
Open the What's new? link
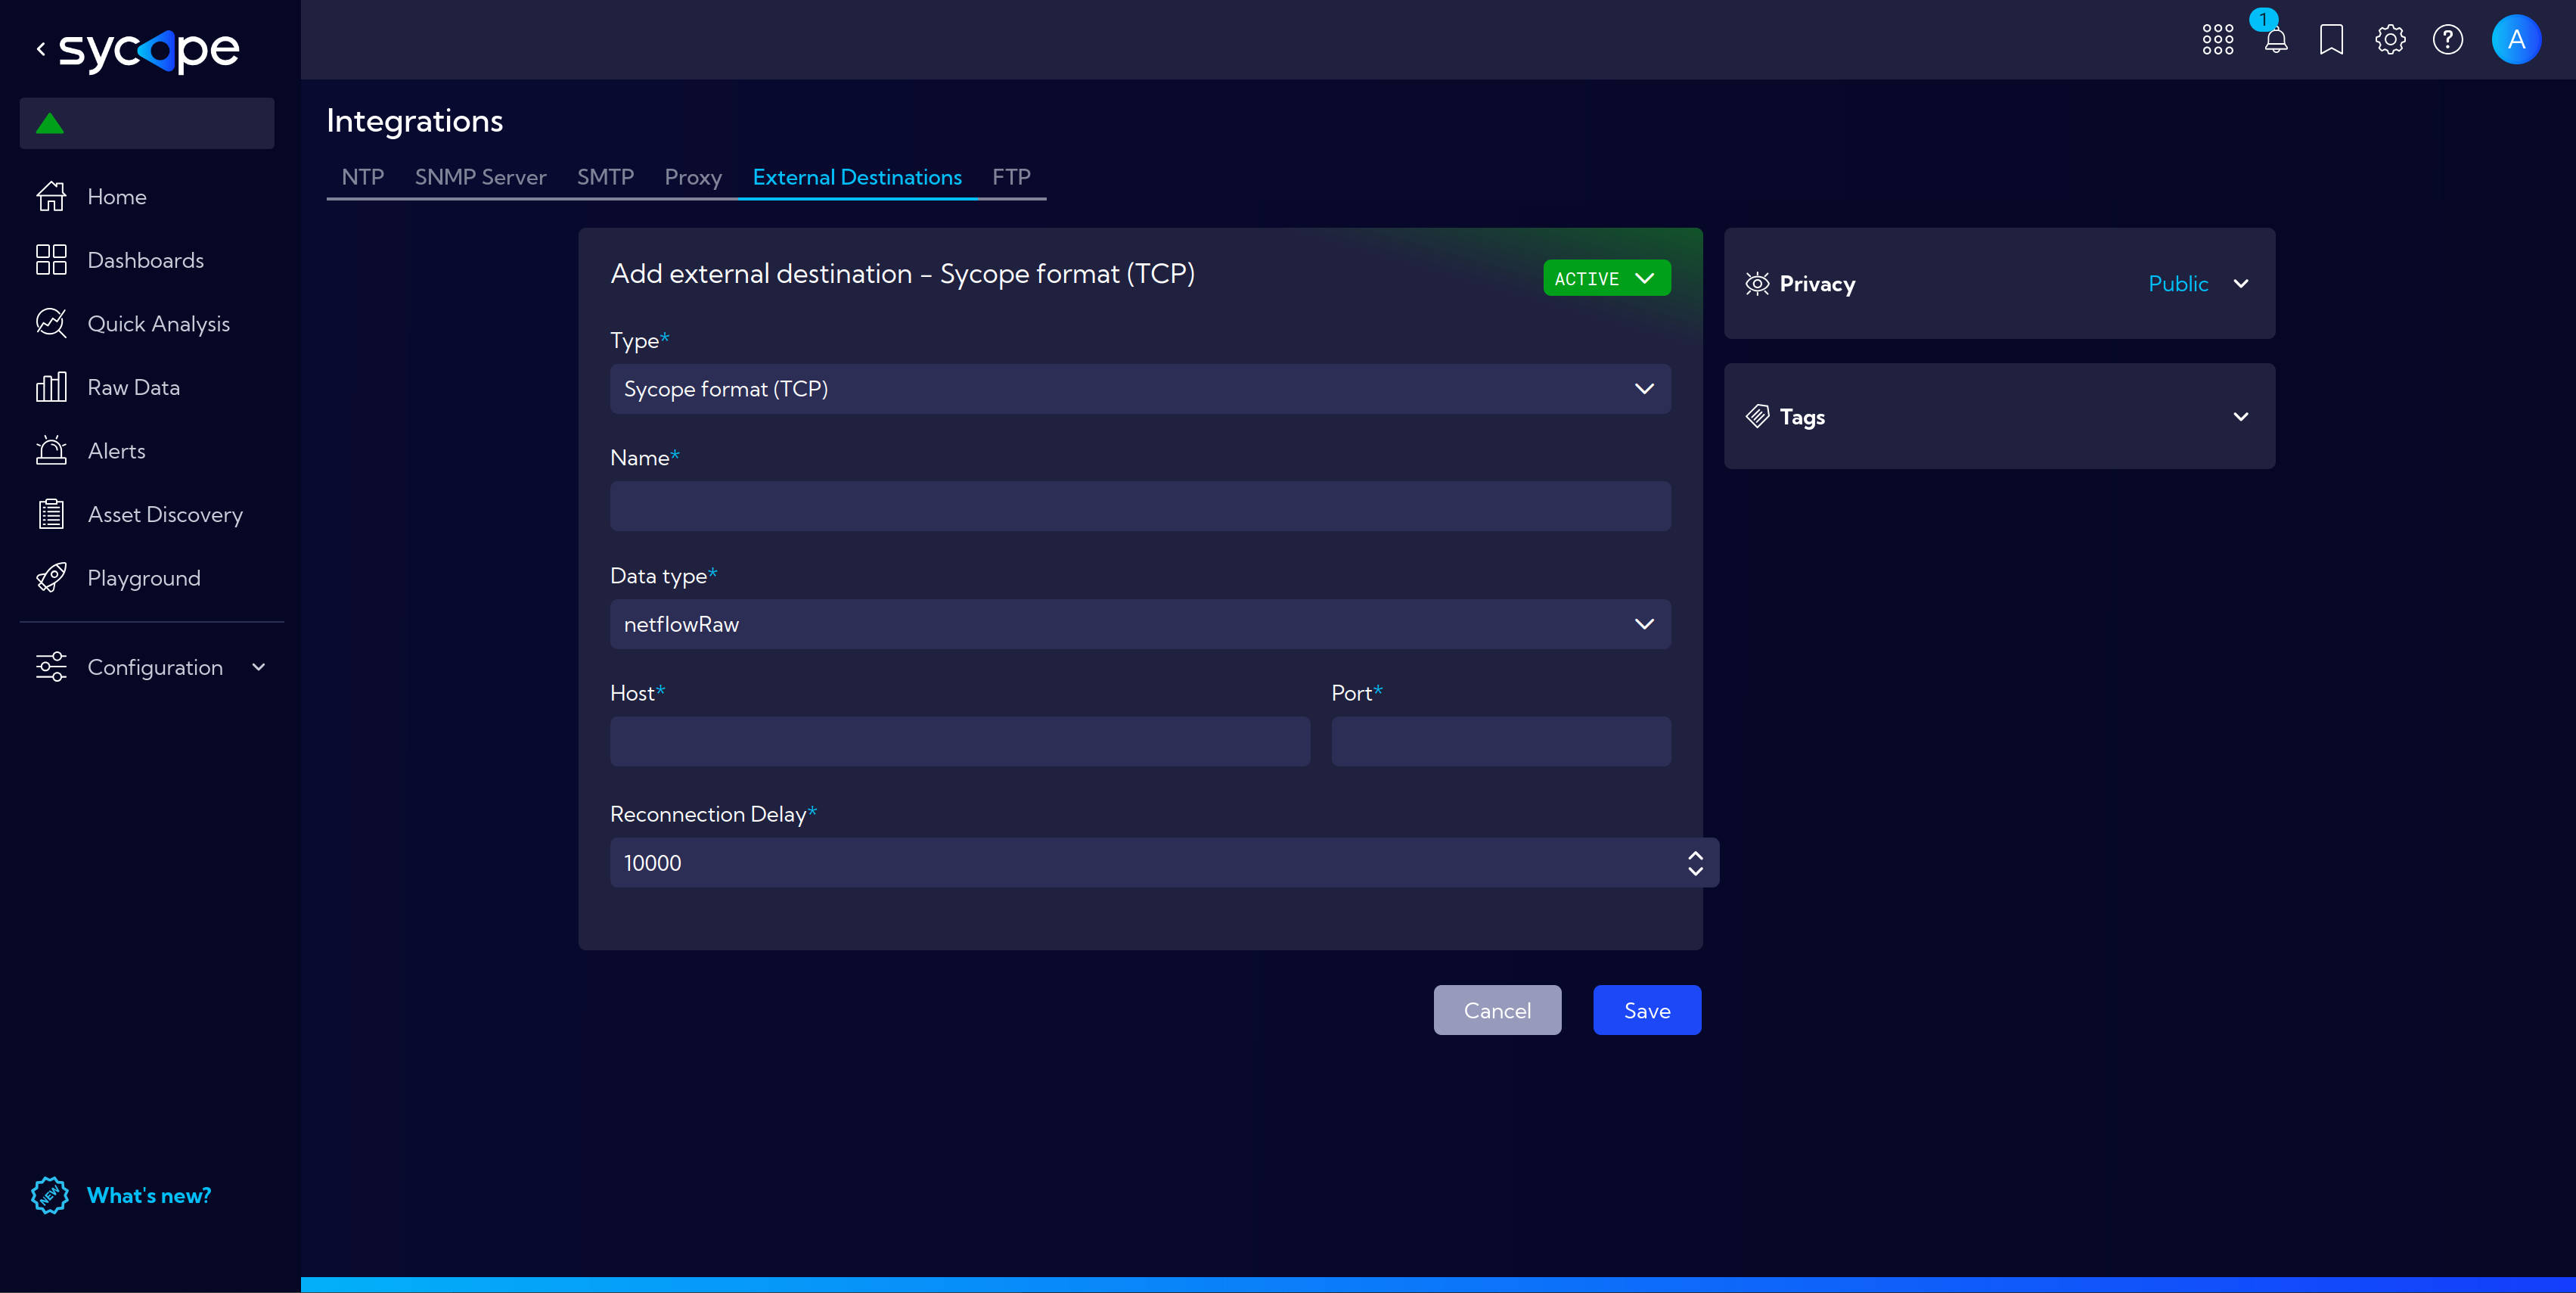(149, 1195)
